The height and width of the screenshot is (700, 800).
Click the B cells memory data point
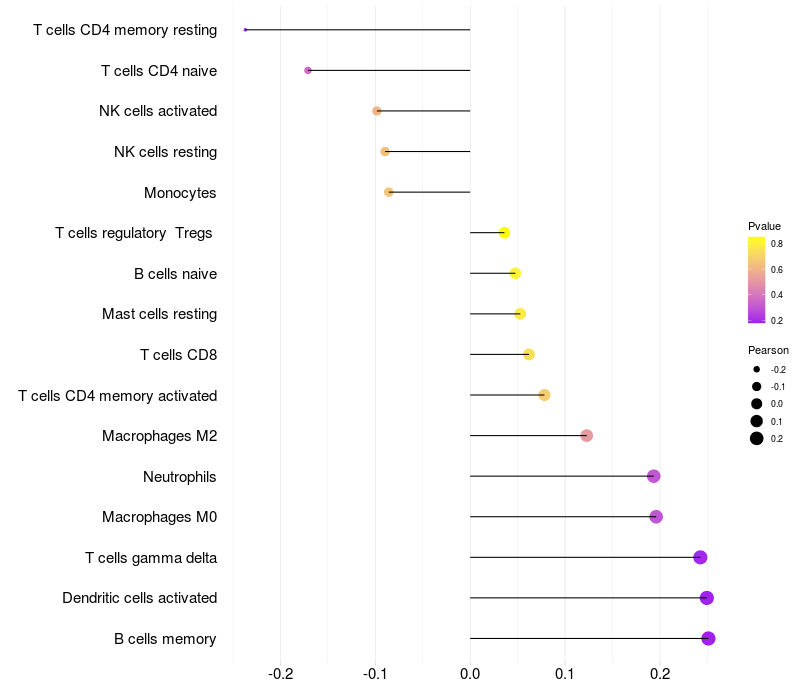pyautogui.click(x=708, y=639)
